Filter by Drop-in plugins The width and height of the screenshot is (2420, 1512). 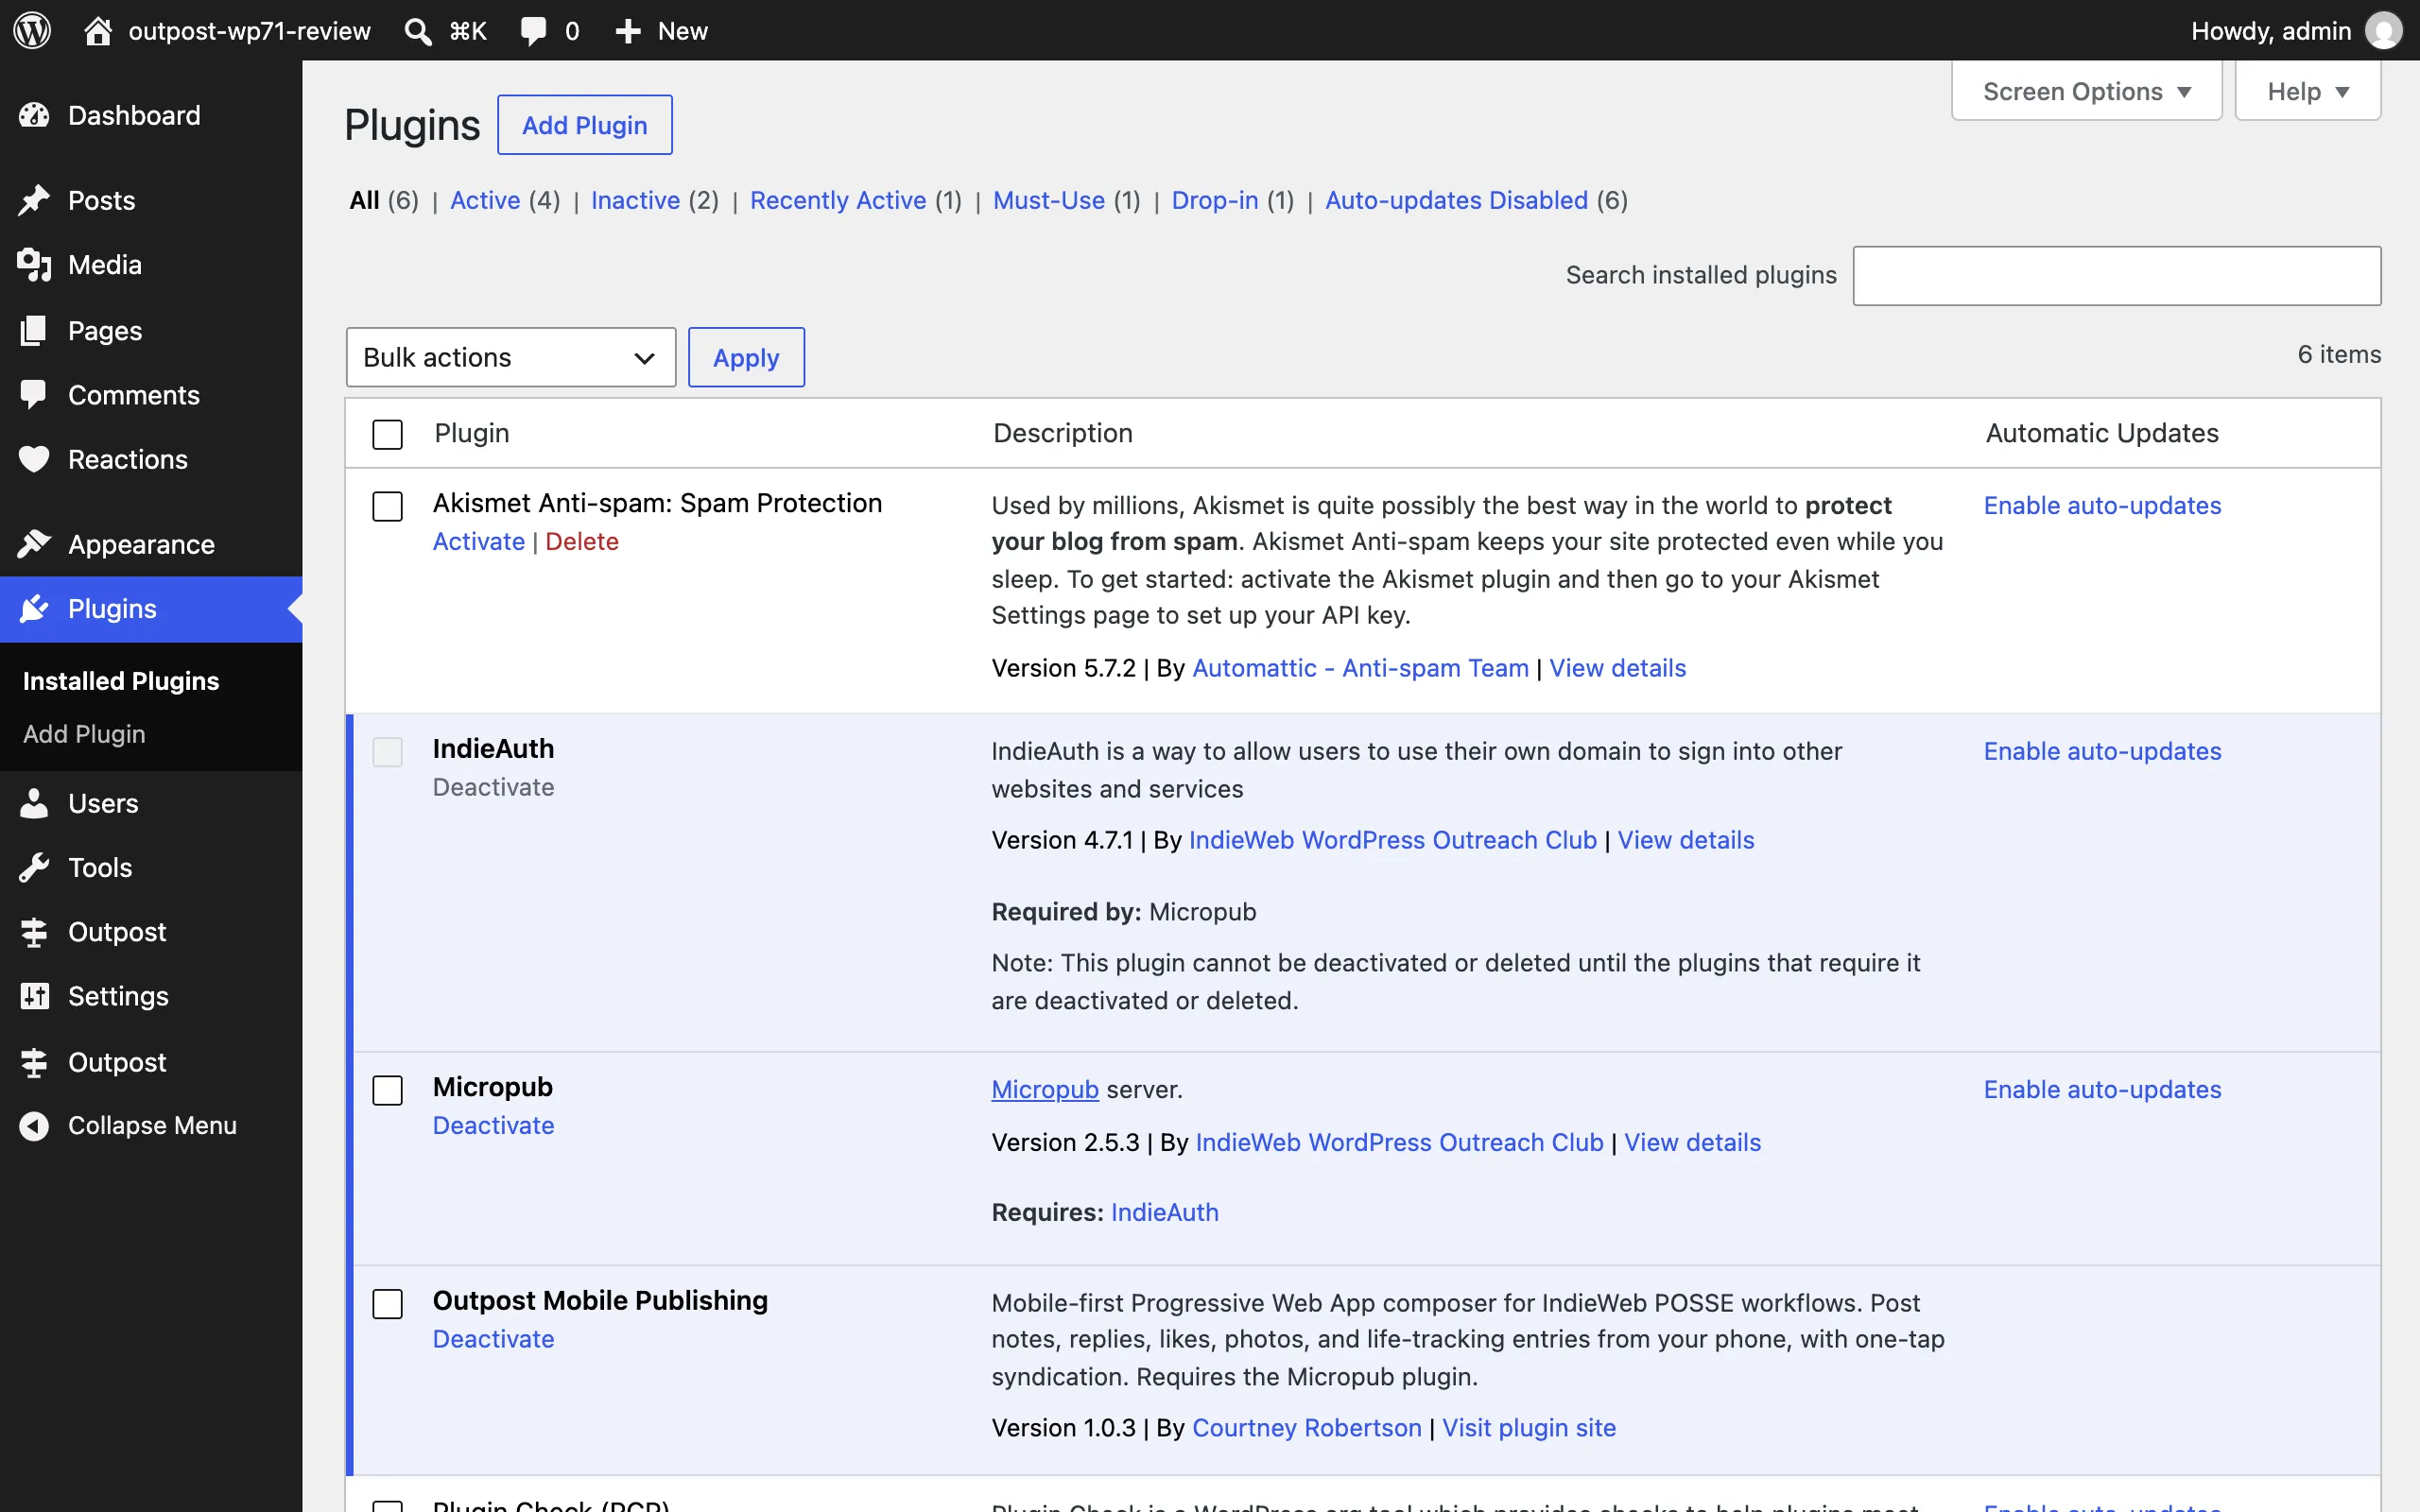pyautogui.click(x=1215, y=200)
